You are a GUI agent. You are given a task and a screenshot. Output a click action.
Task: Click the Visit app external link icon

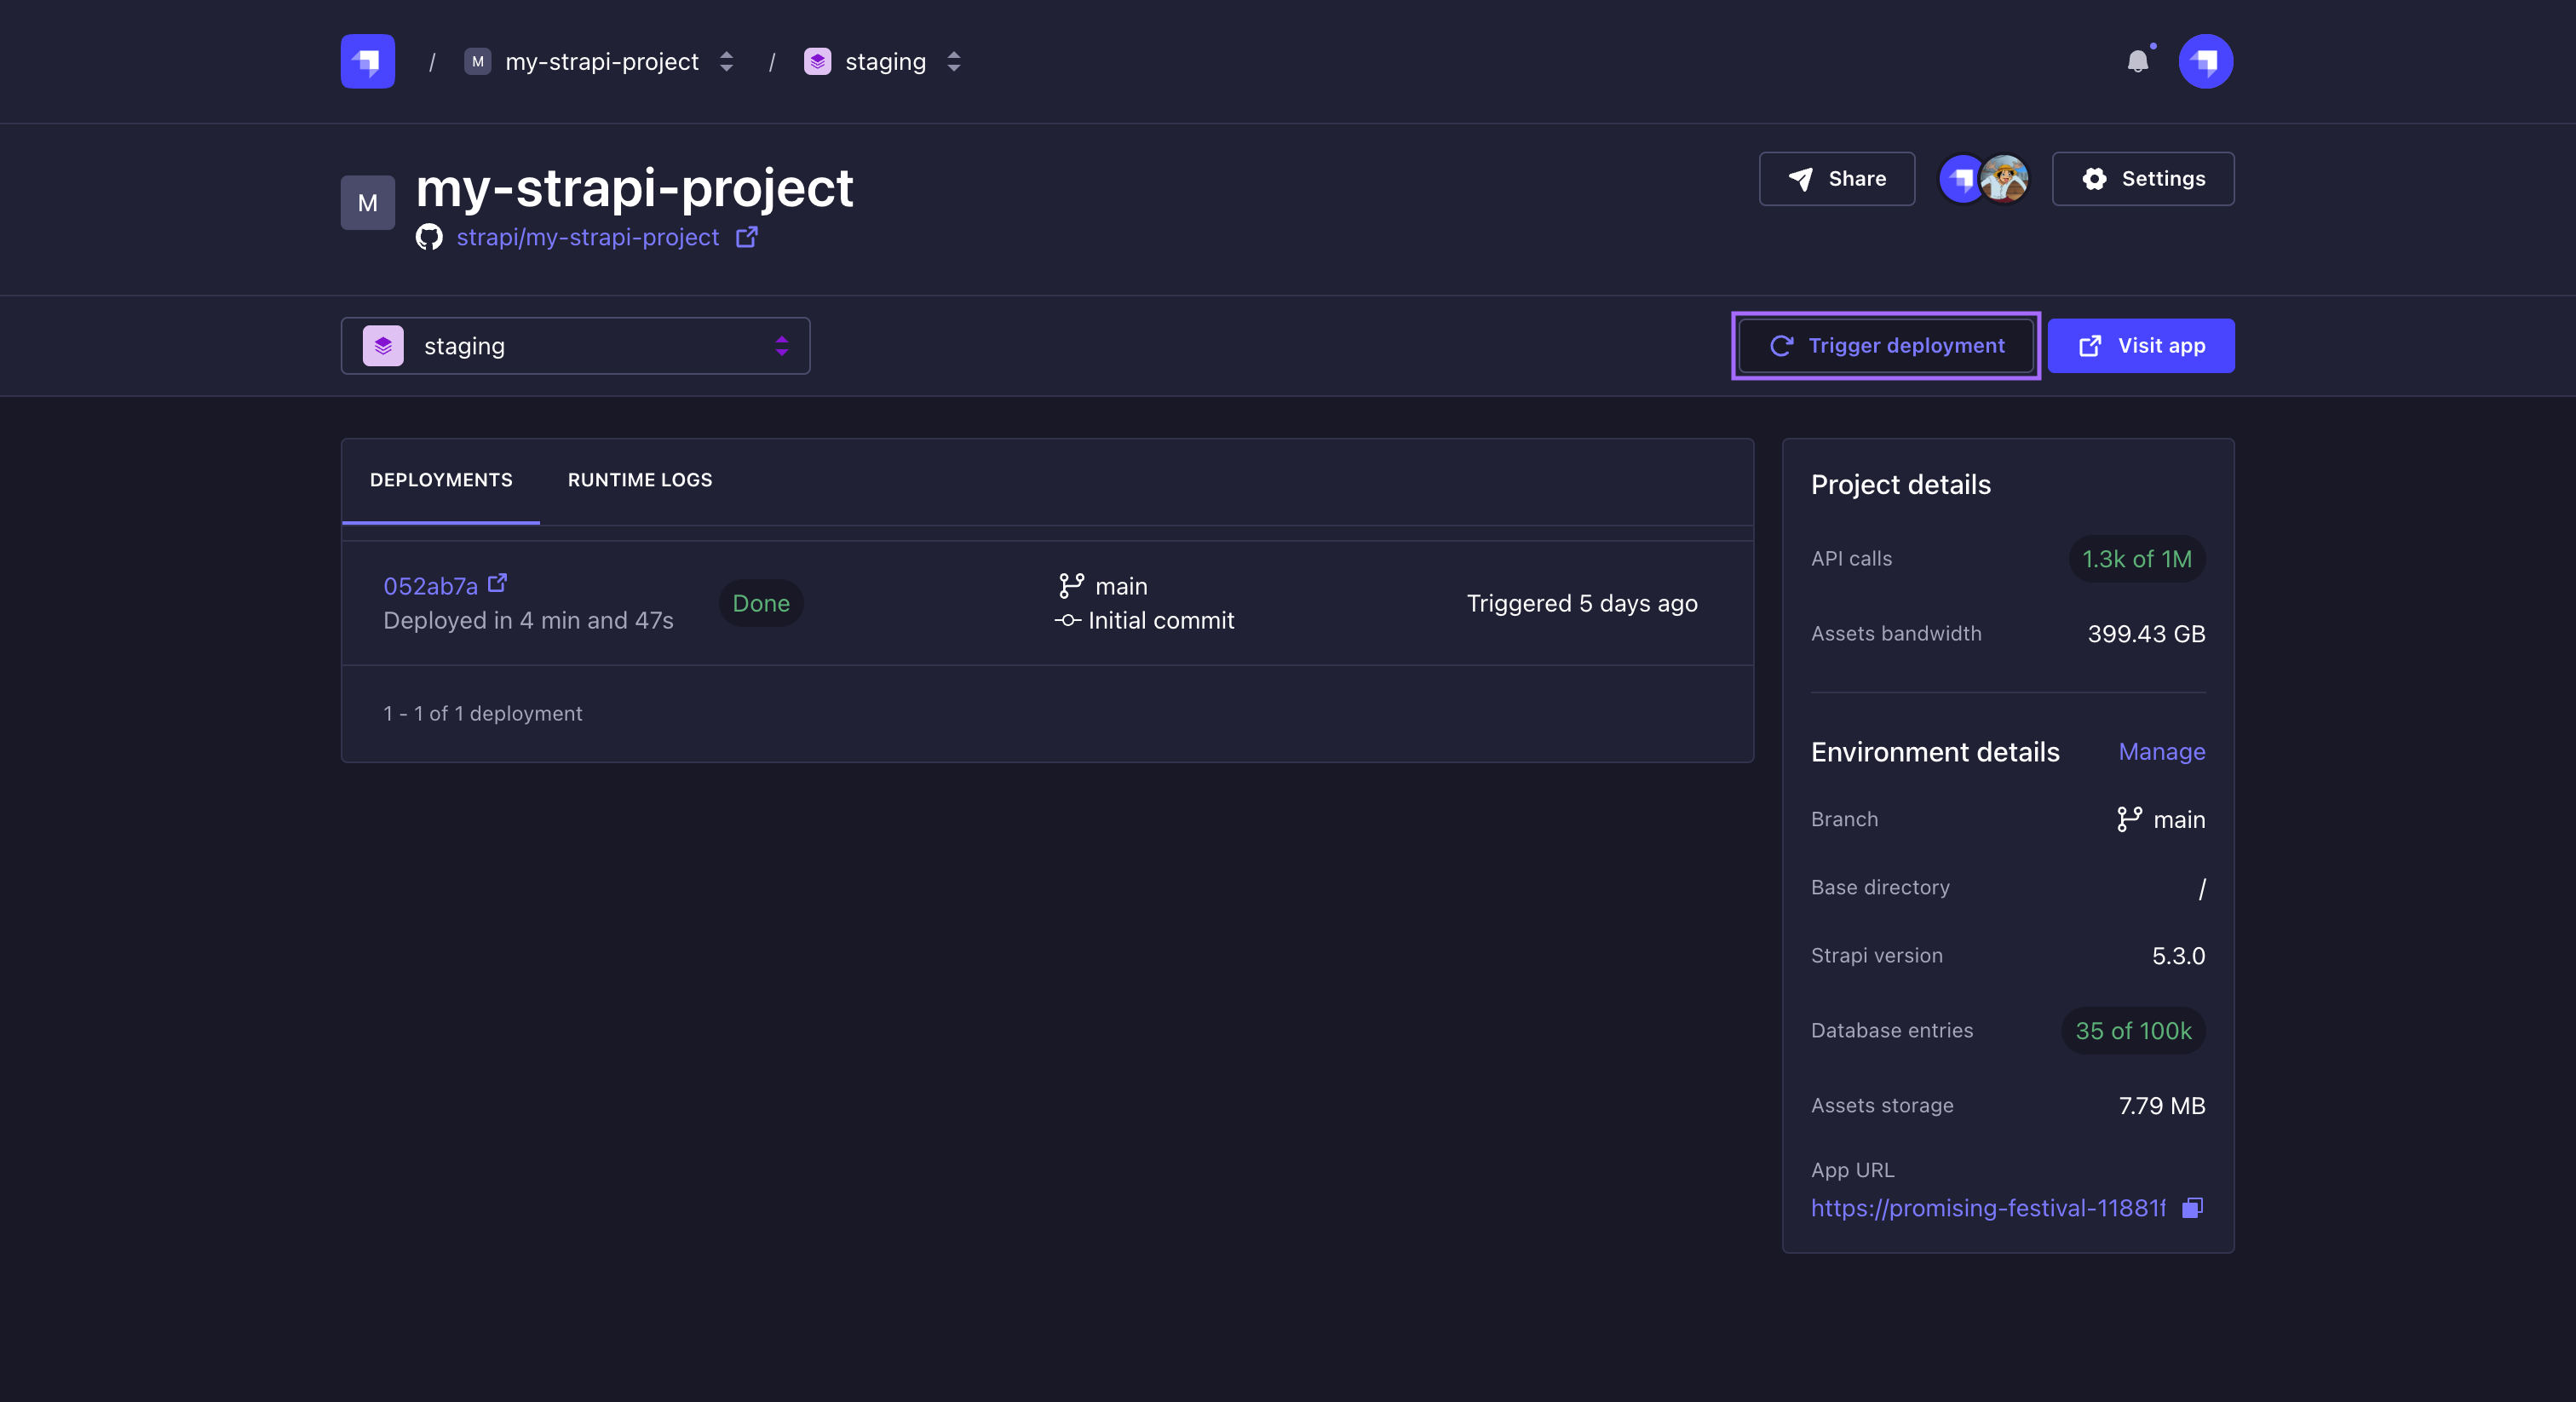2090,343
